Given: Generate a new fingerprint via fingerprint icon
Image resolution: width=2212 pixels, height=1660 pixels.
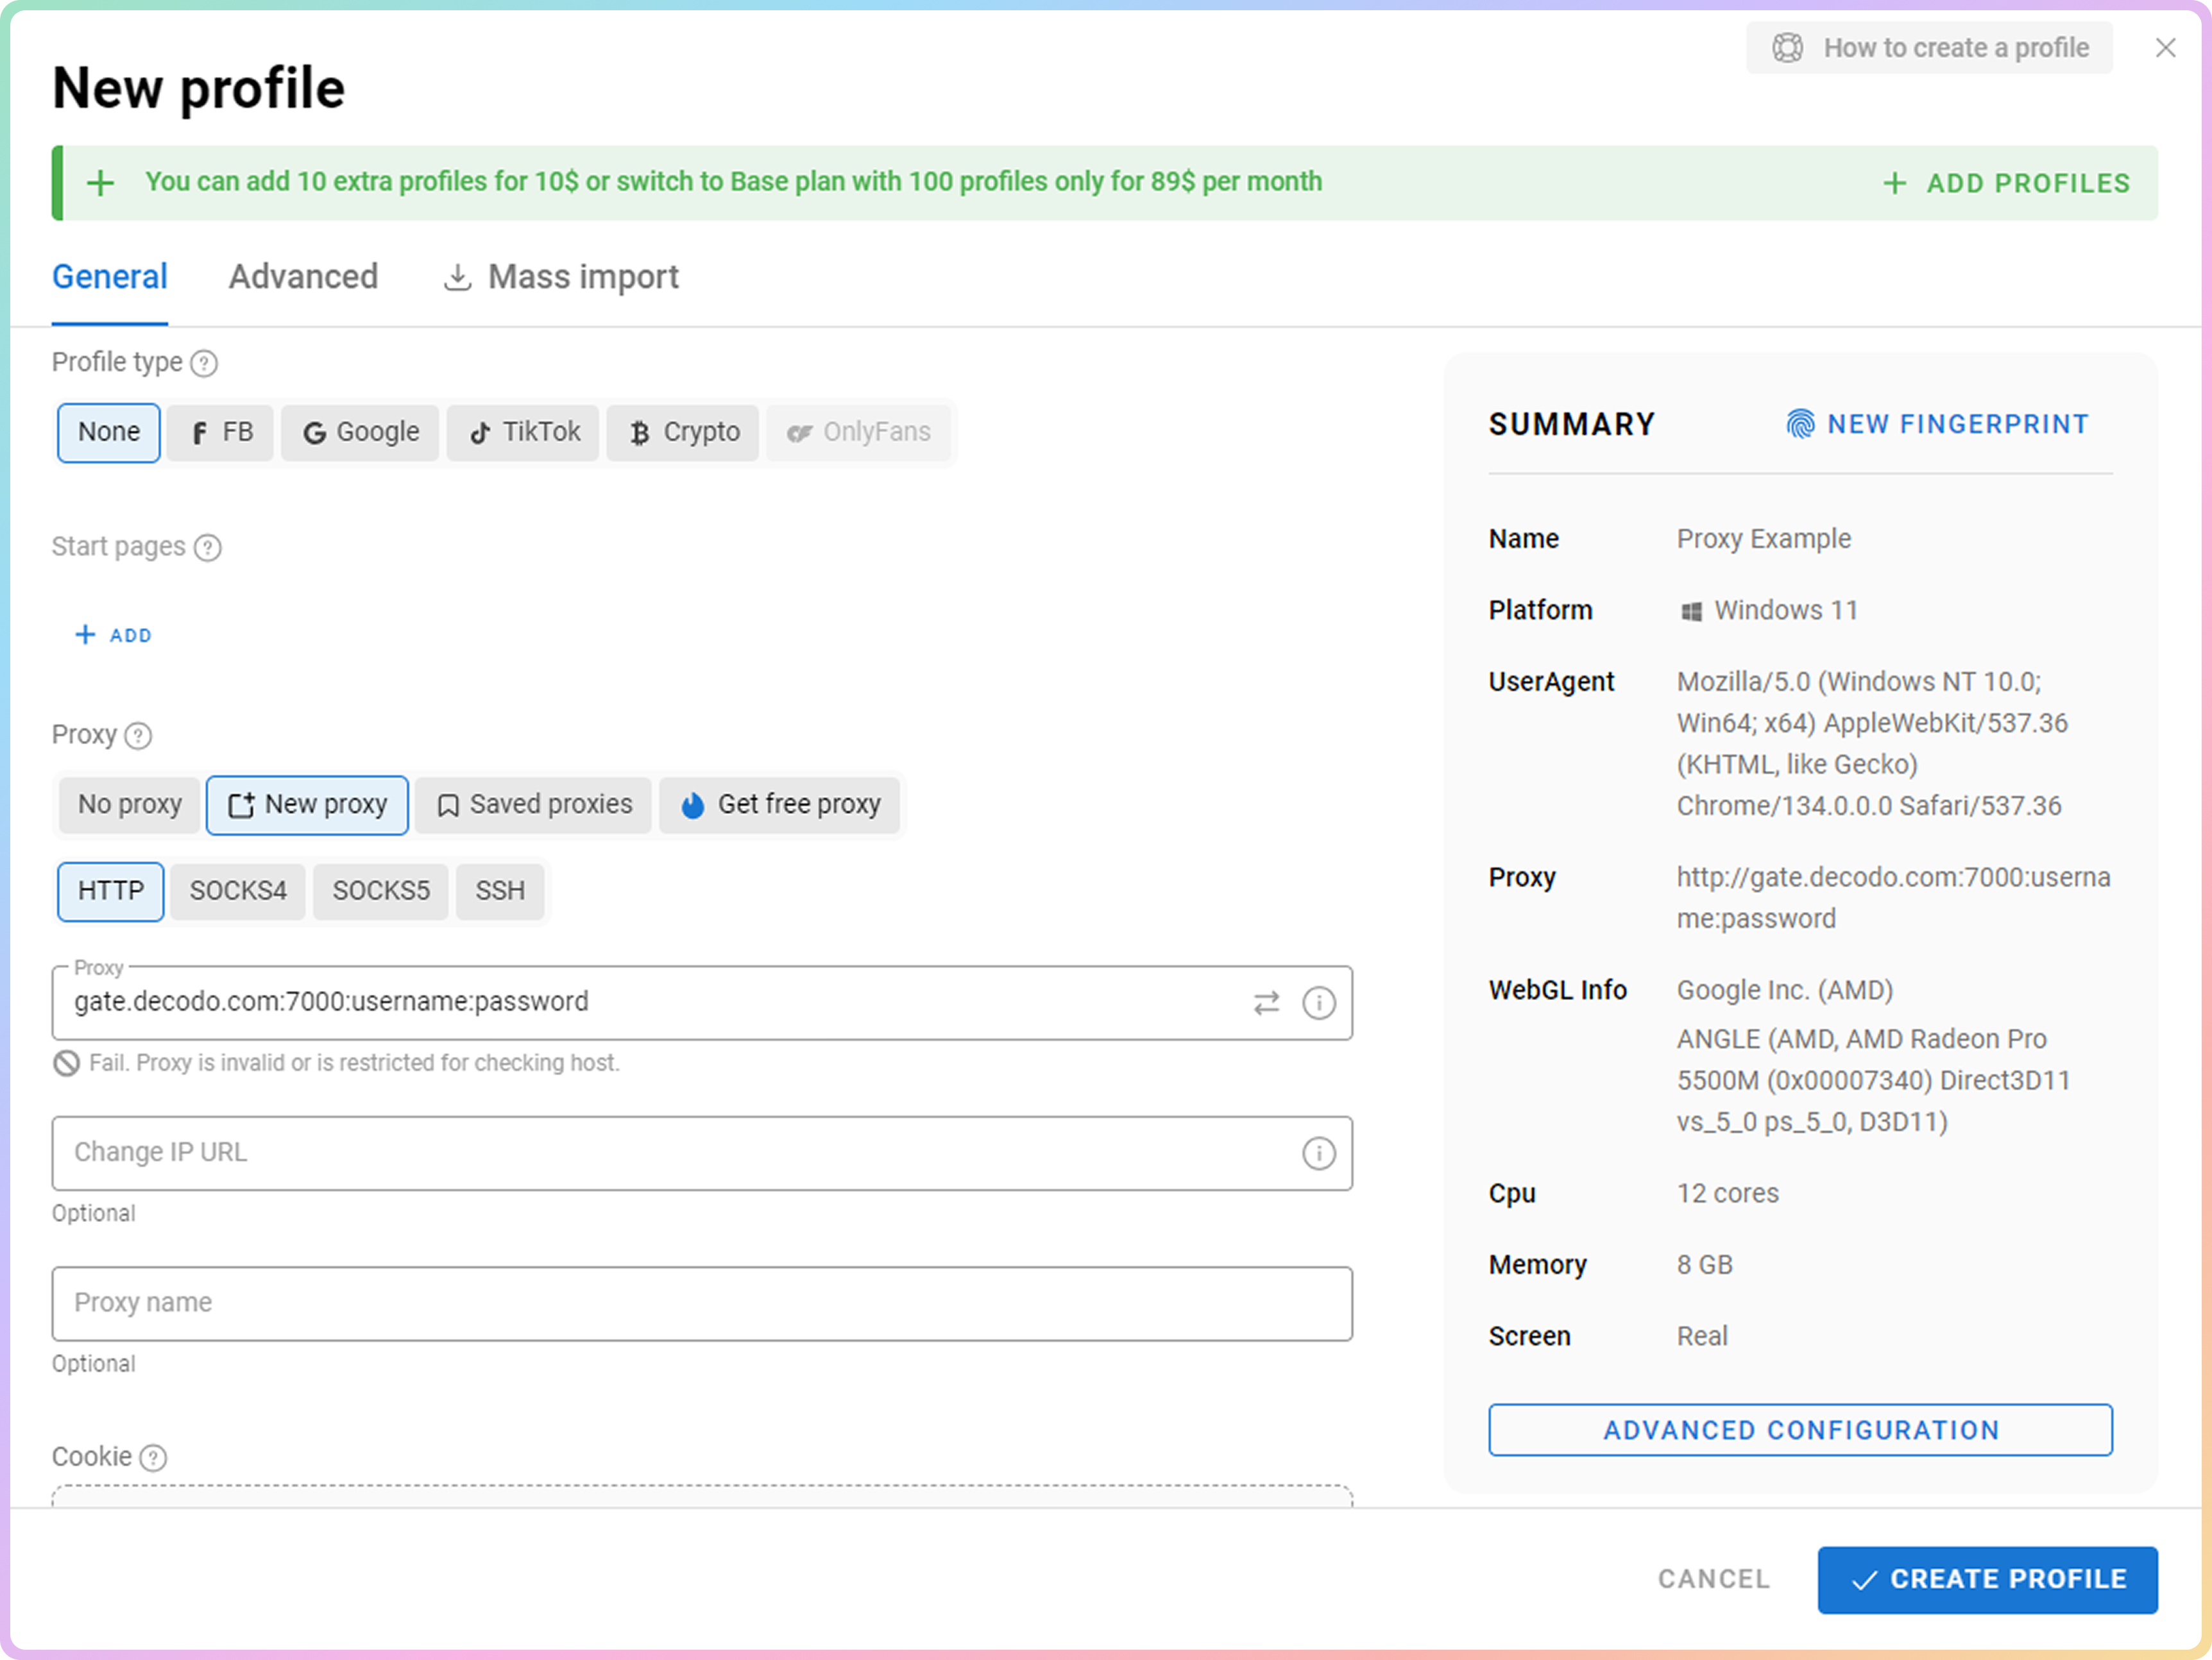Looking at the screenshot, I should (x=1800, y=424).
